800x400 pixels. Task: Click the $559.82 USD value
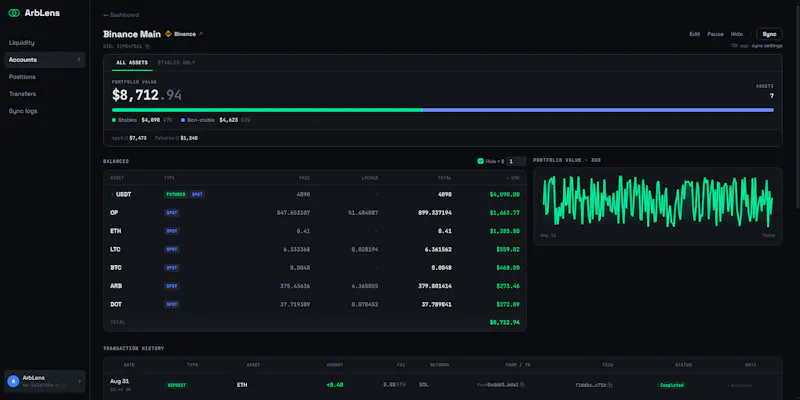508,249
